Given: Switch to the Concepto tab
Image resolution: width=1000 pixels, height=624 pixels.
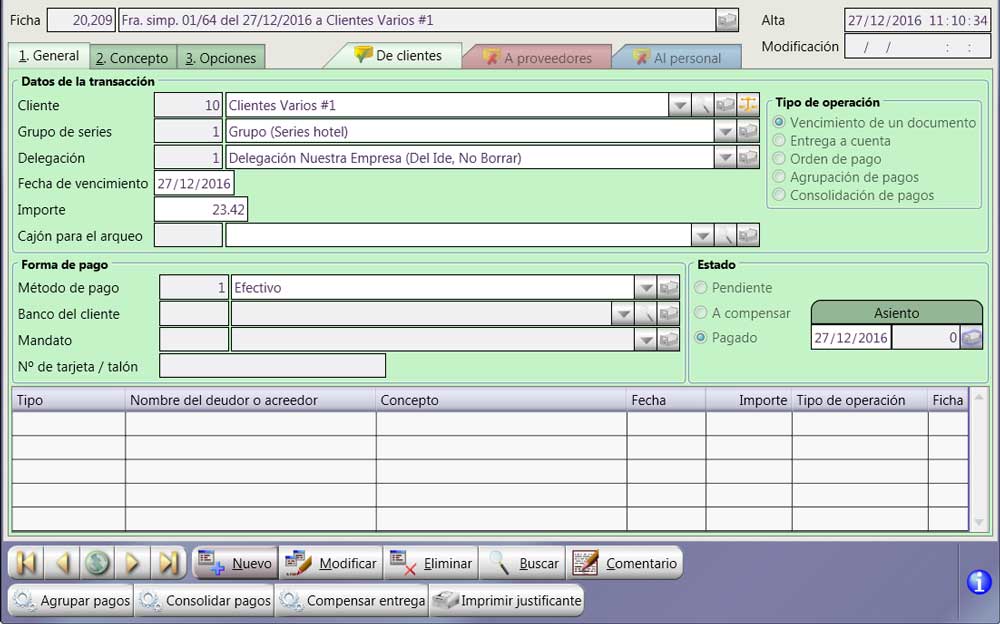Looking at the screenshot, I should tap(133, 58).
